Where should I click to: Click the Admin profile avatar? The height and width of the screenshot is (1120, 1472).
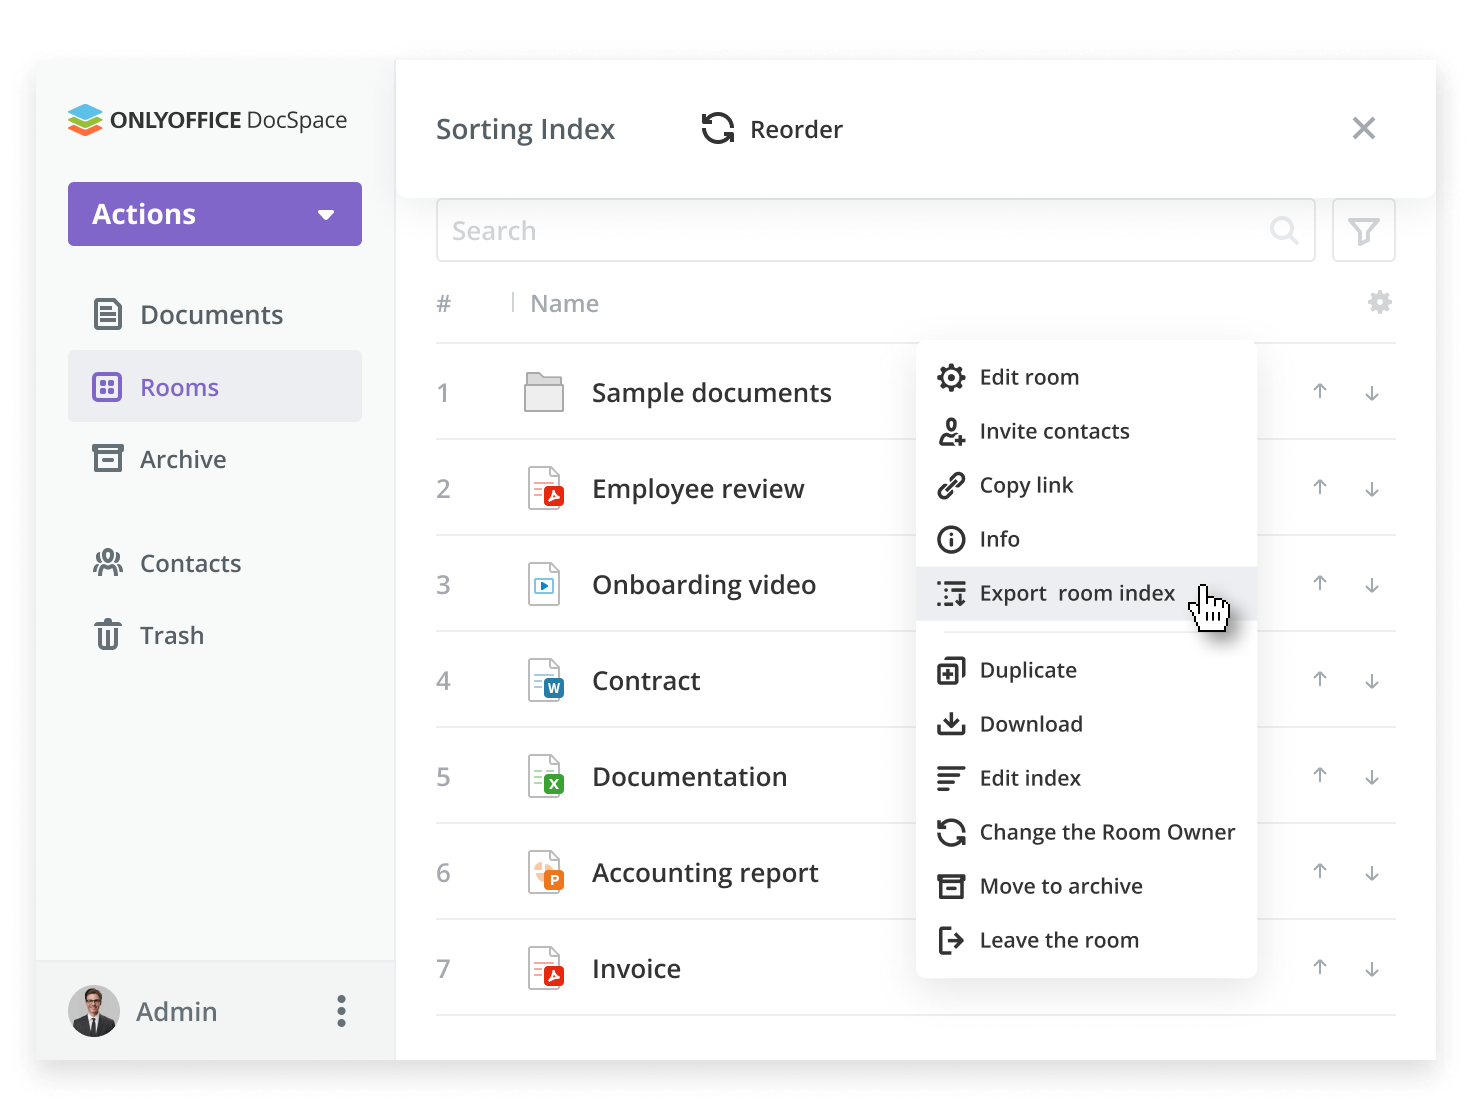[x=94, y=1011]
